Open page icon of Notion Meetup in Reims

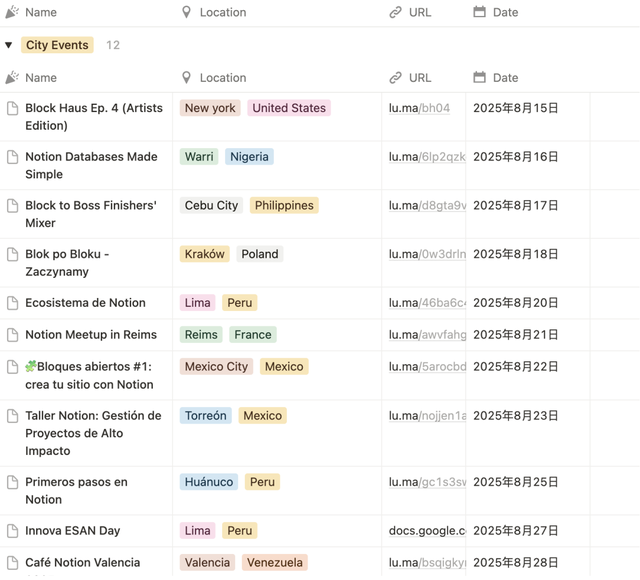coord(13,335)
